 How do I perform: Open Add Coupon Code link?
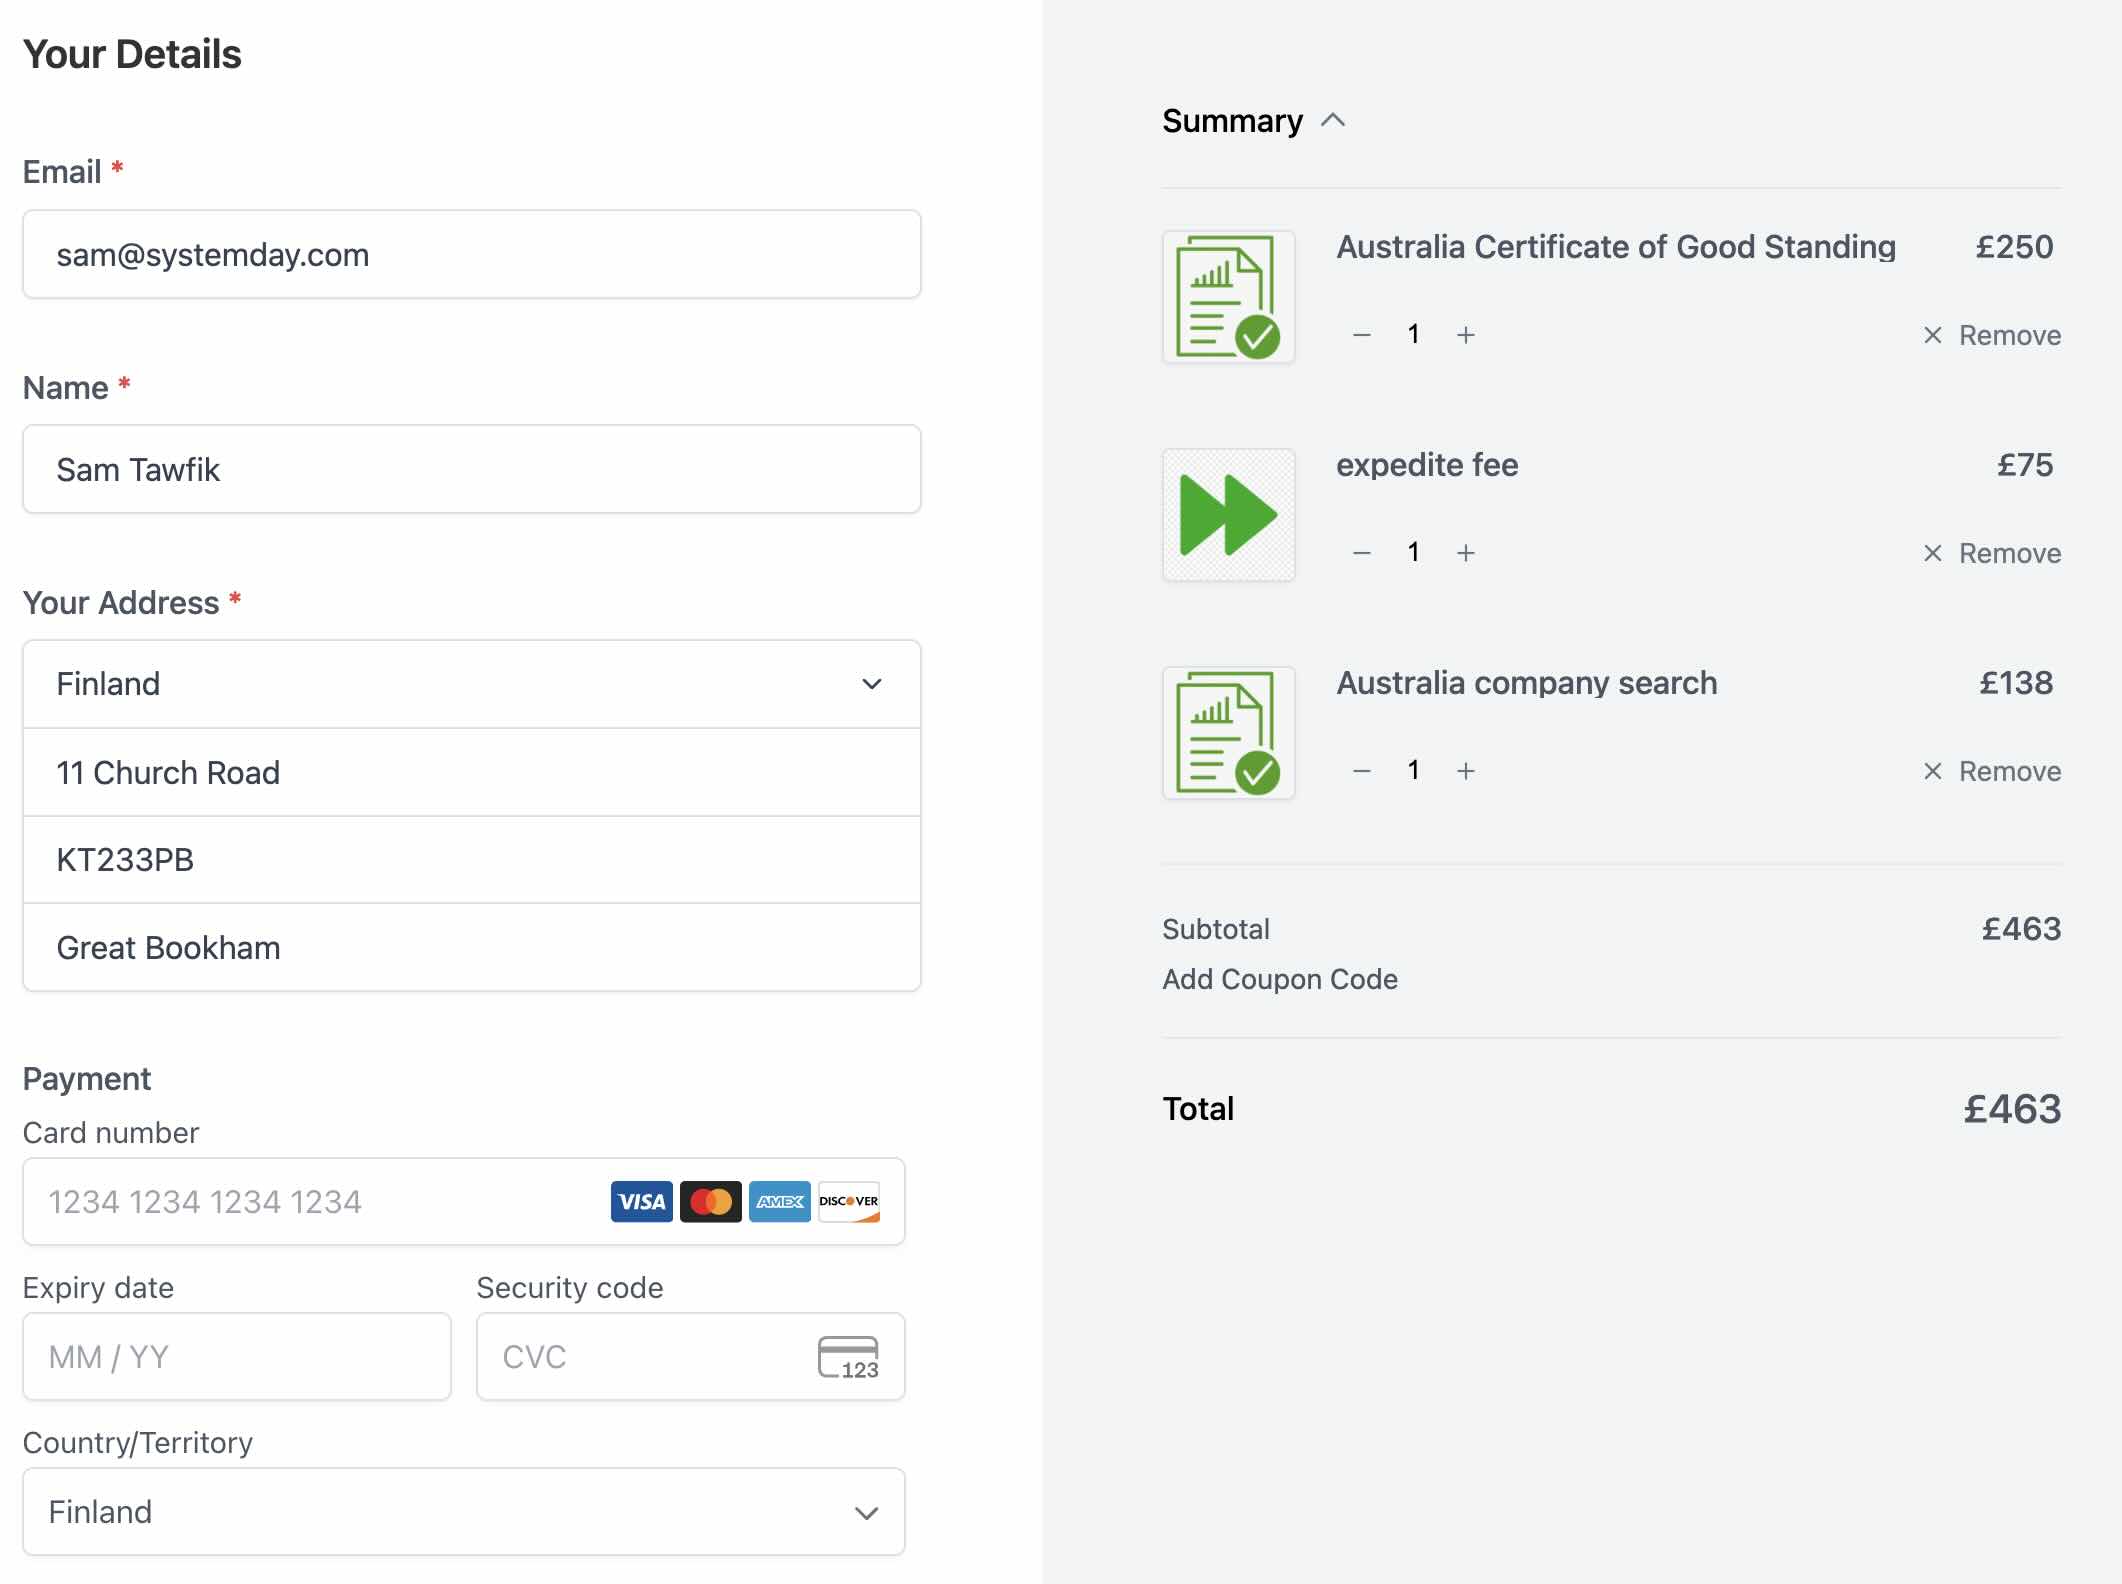1280,979
